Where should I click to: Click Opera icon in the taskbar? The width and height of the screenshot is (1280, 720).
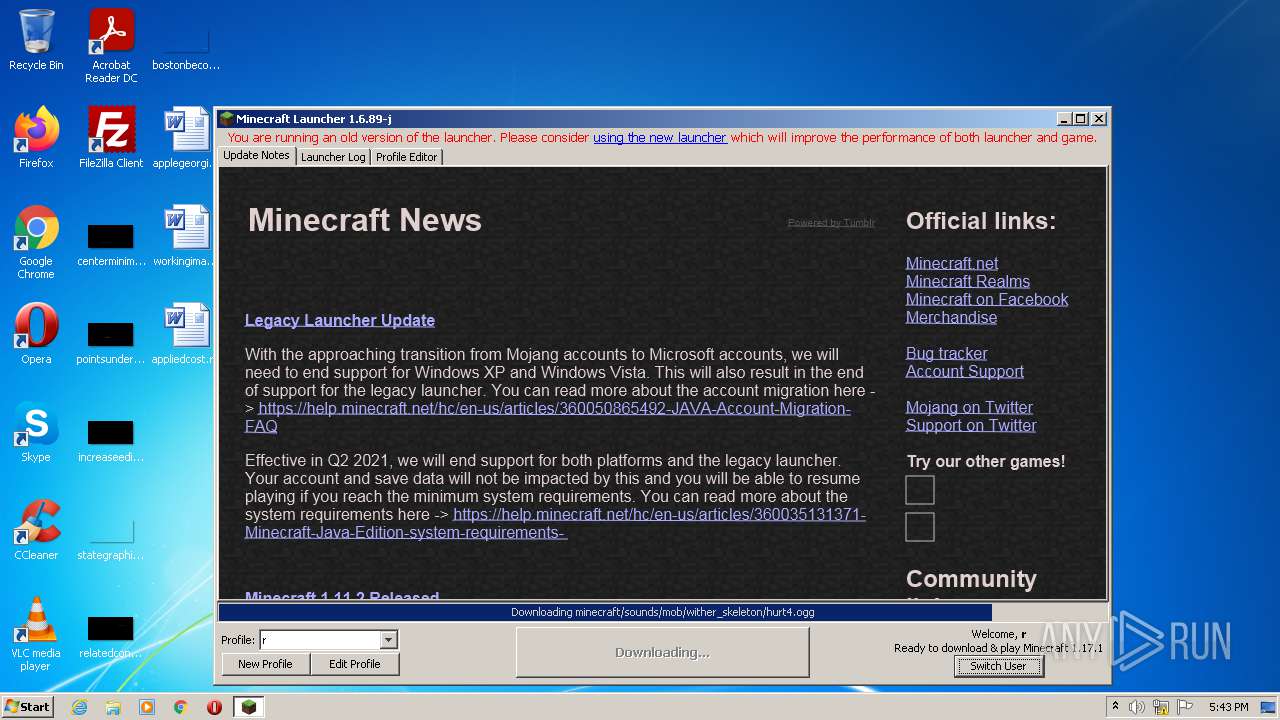[214, 707]
